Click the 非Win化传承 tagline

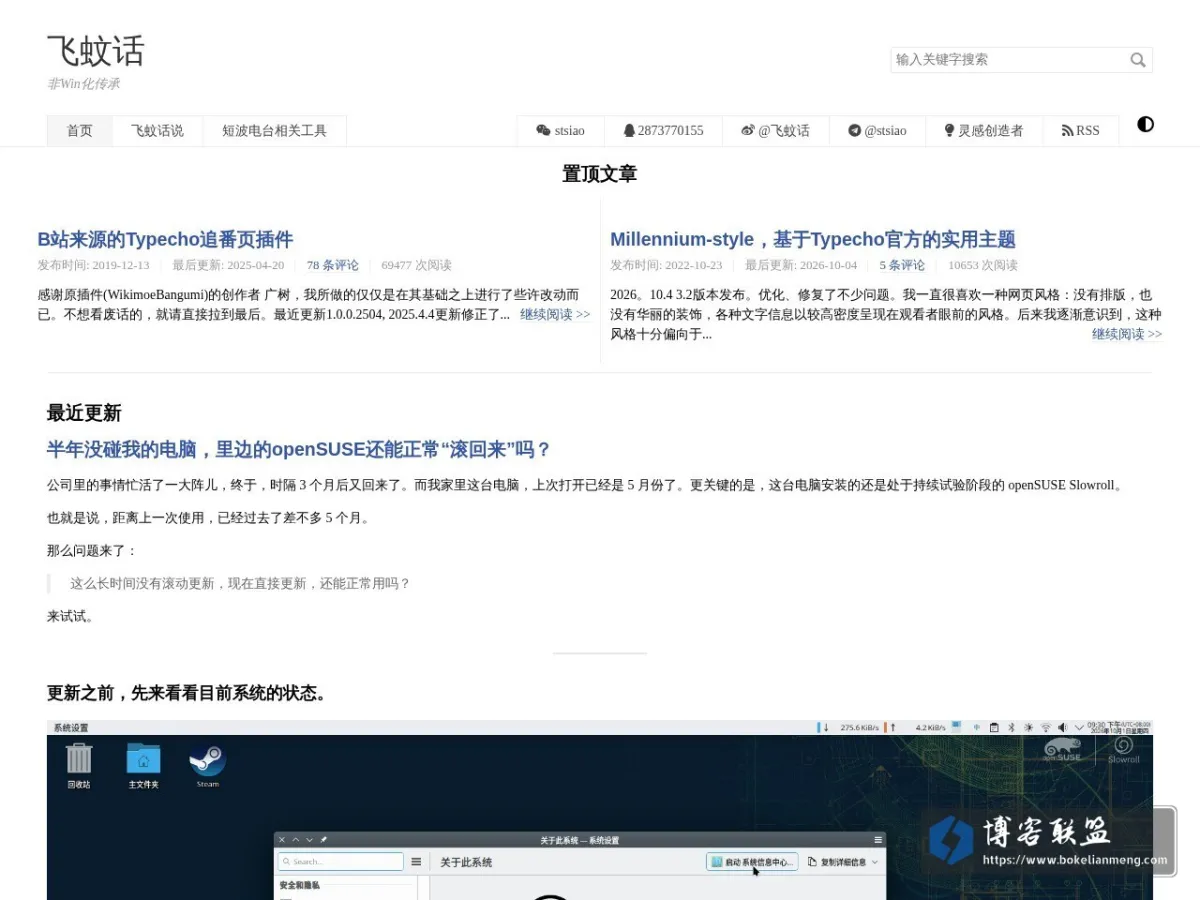[84, 84]
